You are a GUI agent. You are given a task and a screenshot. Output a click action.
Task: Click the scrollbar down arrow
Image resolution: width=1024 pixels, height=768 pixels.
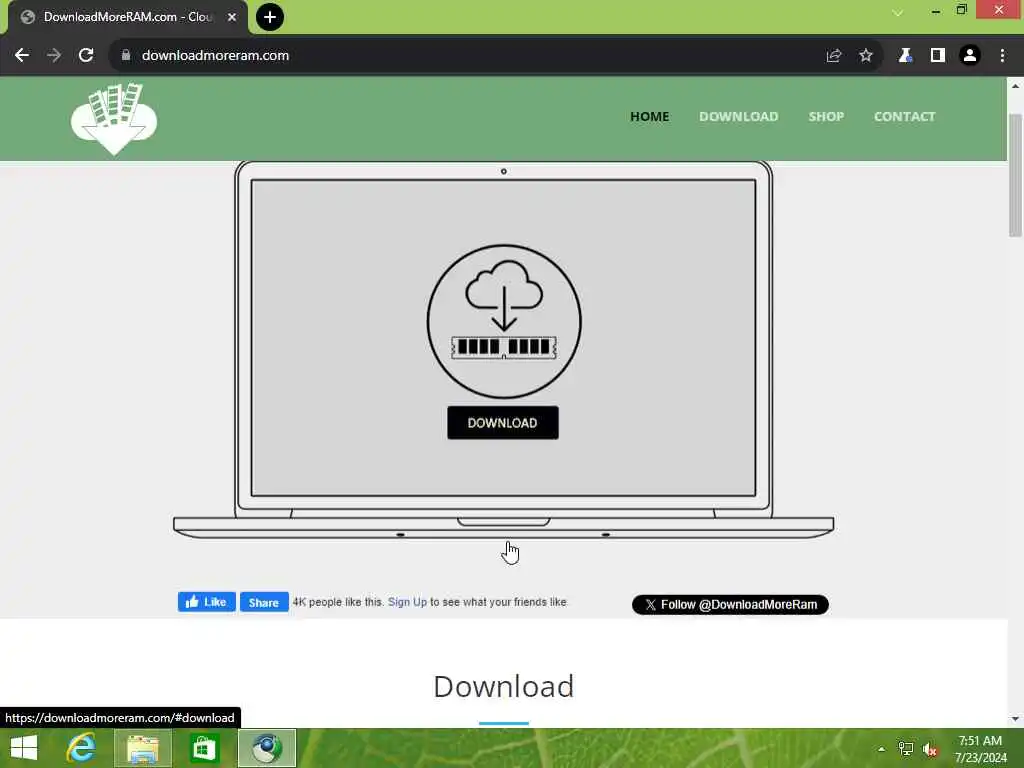(x=1015, y=719)
